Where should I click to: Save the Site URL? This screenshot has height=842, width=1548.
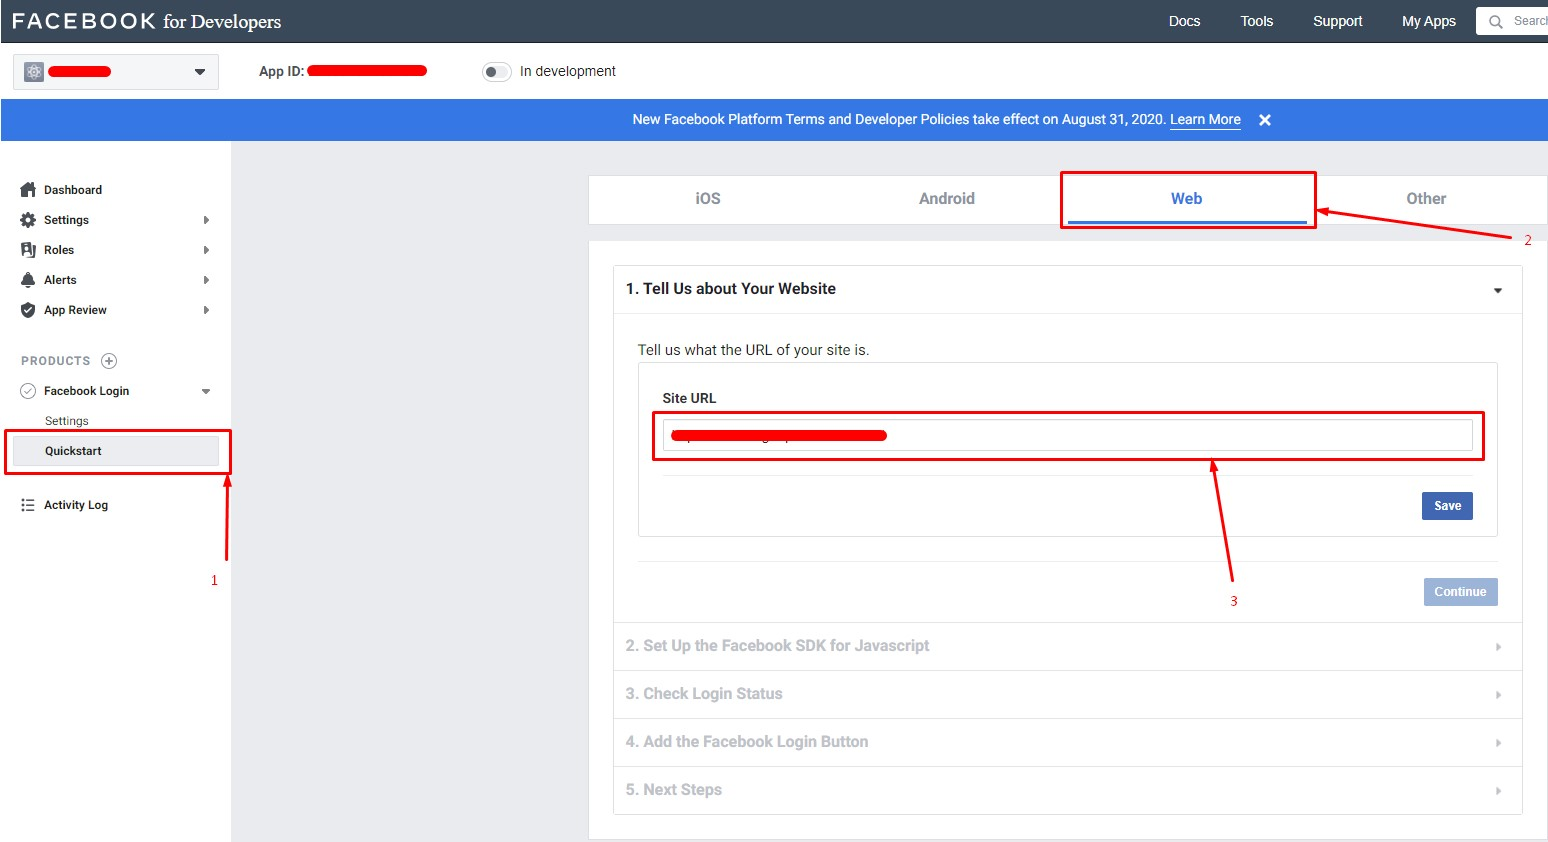[x=1447, y=506]
